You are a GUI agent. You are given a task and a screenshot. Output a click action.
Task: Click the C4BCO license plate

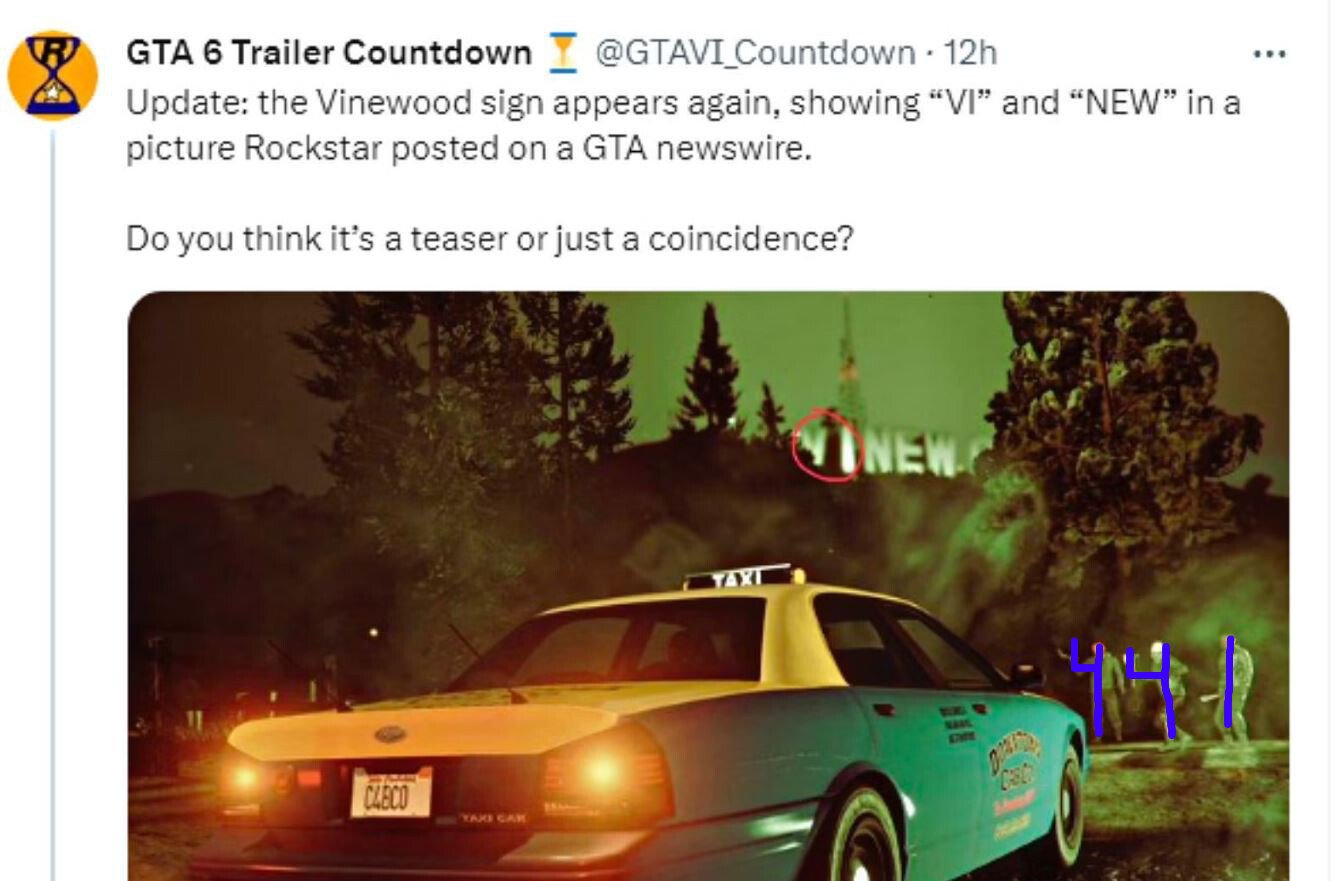tap(391, 795)
